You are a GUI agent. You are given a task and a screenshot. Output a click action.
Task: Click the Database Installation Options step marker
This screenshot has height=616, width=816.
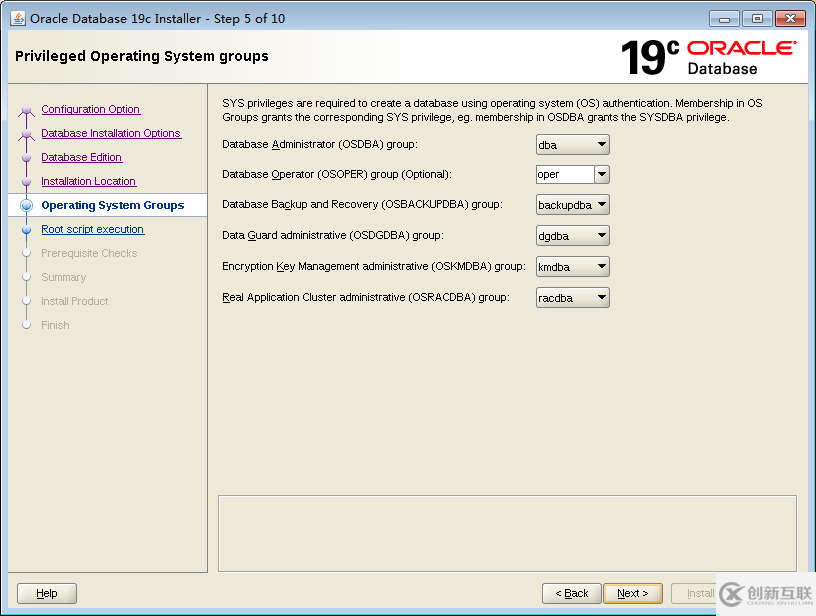pos(27,134)
